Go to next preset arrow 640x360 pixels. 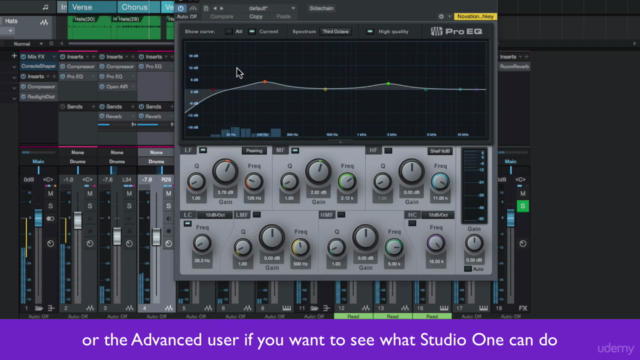tap(222, 8)
